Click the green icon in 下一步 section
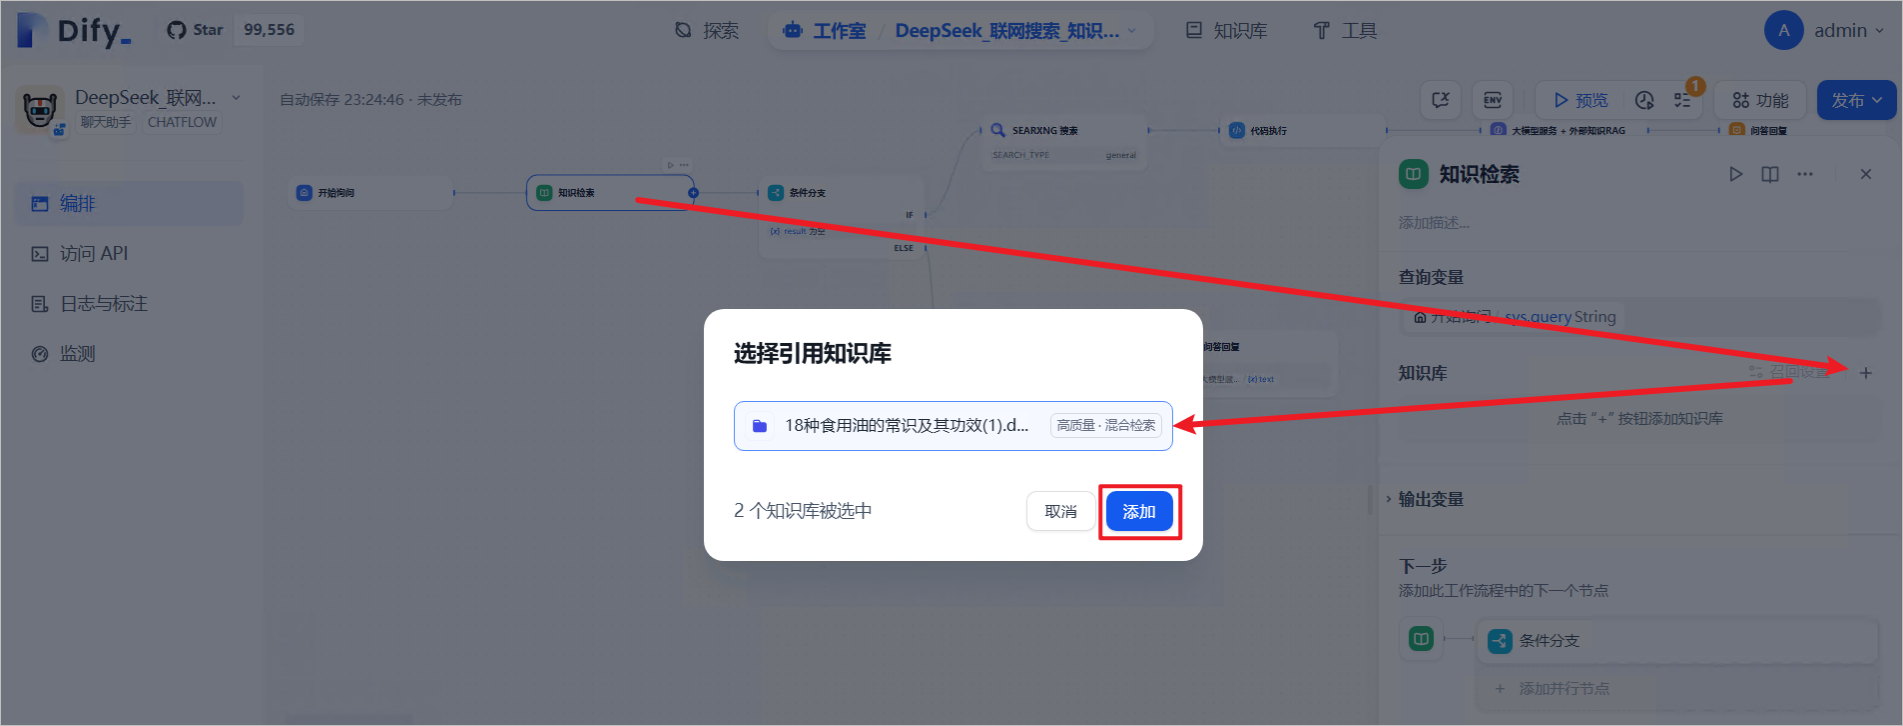Image resolution: width=1903 pixels, height=726 pixels. point(1421,638)
